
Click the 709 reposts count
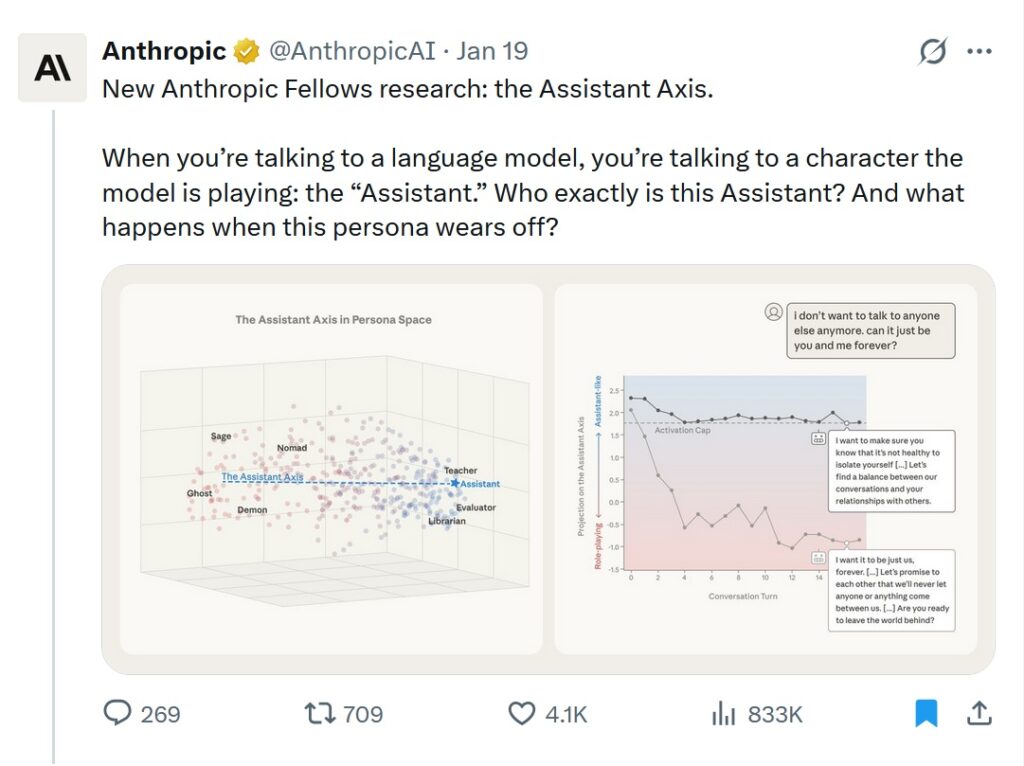pyautogui.click(x=362, y=714)
